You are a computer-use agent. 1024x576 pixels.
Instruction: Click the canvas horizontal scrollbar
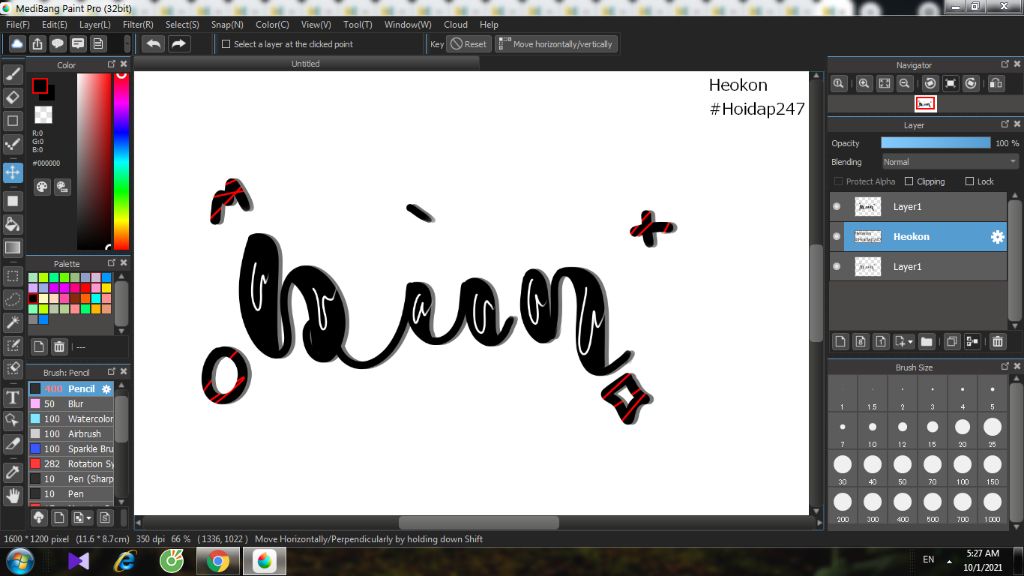pyautogui.click(x=479, y=522)
